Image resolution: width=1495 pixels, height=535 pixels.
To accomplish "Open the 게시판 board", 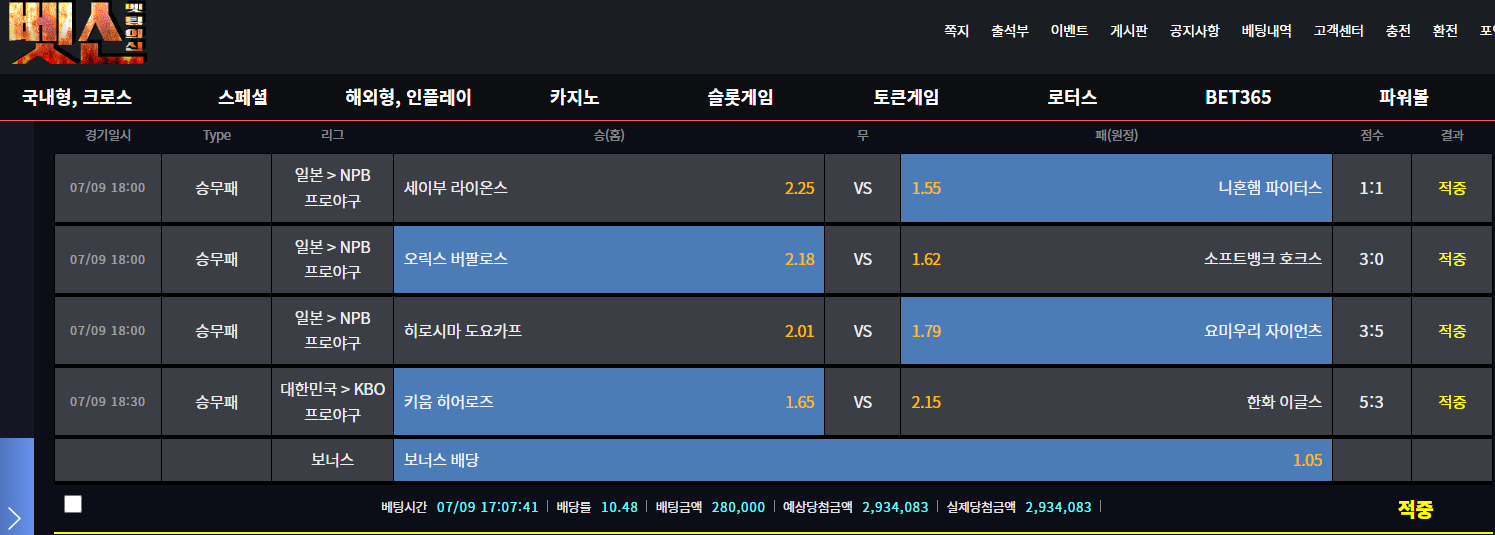I will tap(1128, 31).
